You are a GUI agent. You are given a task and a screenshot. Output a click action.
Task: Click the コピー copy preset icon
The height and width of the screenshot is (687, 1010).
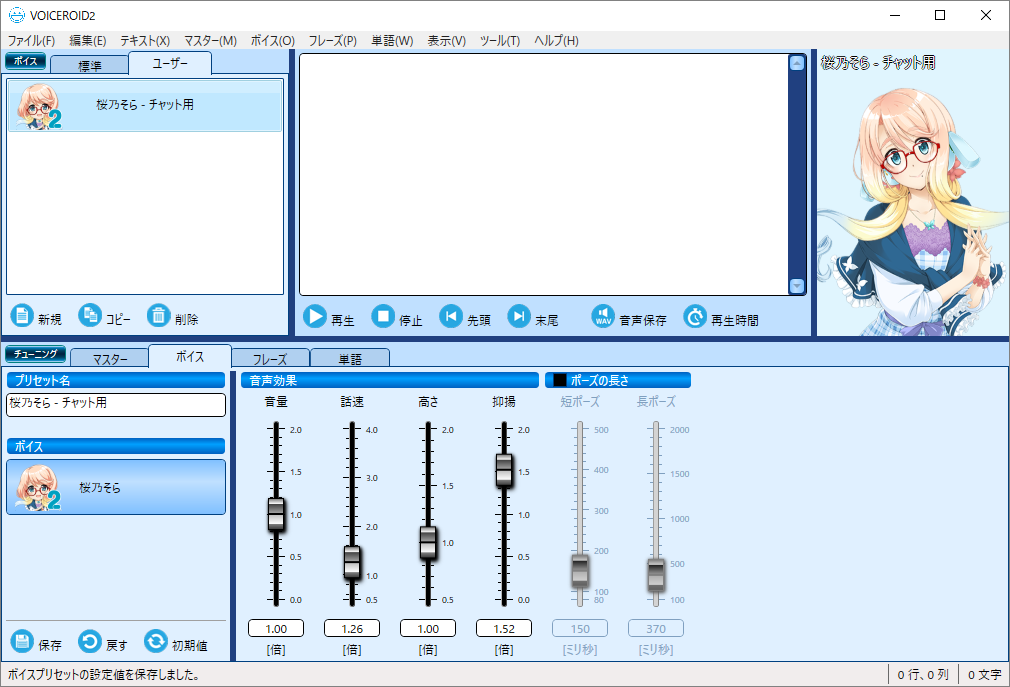[90, 315]
